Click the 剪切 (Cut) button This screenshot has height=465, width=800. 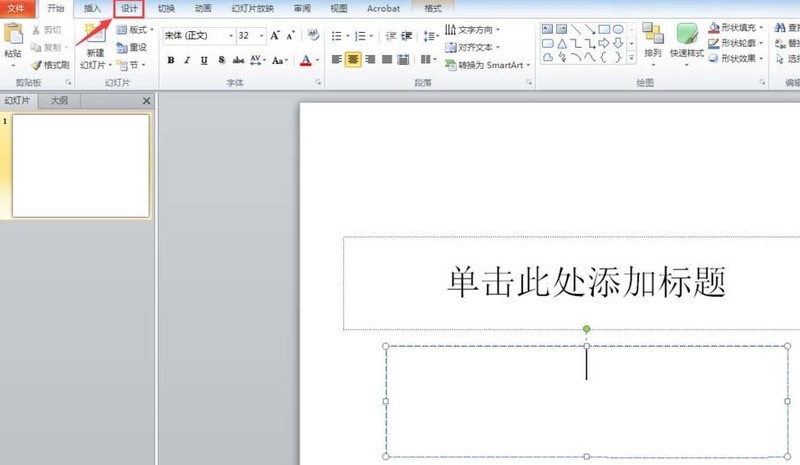[x=47, y=30]
